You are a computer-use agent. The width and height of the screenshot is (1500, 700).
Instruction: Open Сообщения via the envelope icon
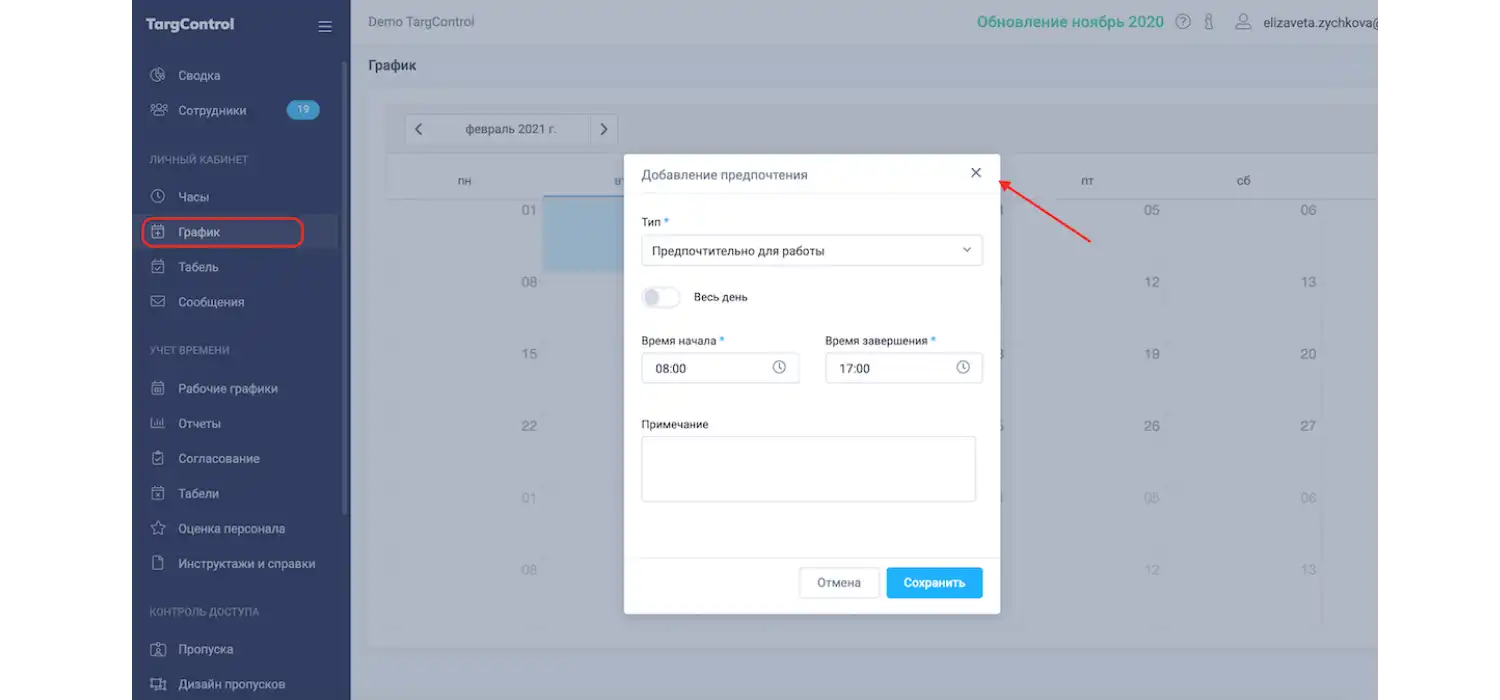[157, 301]
